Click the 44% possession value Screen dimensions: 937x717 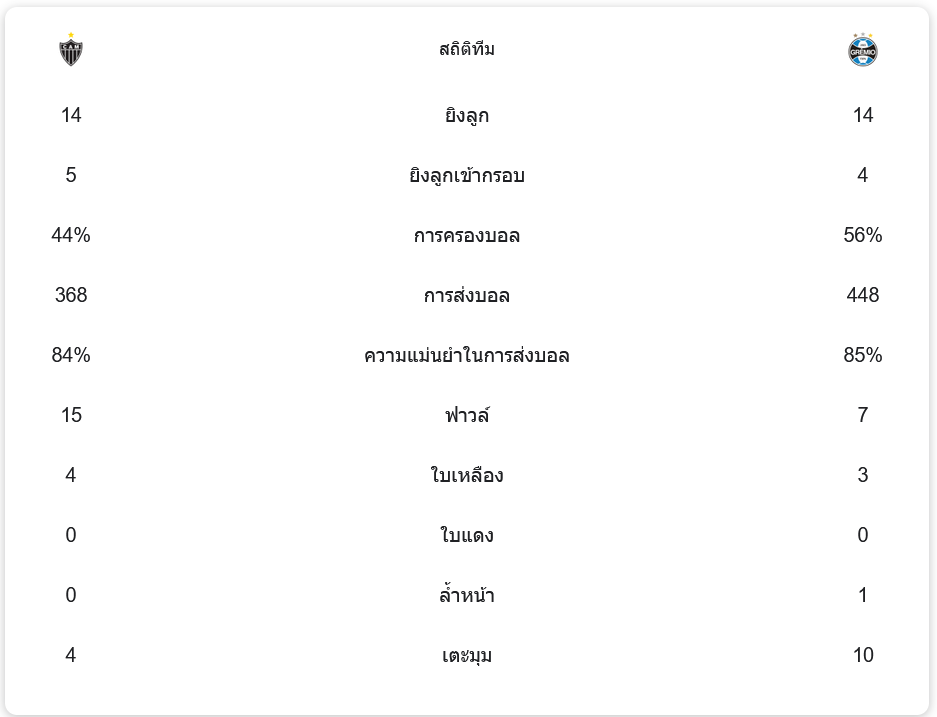click(71, 235)
